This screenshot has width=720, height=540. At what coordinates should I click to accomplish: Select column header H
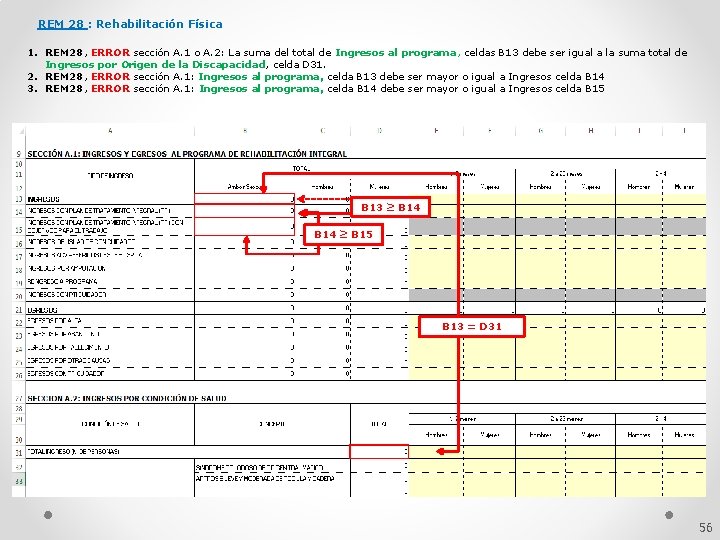click(591, 131)
